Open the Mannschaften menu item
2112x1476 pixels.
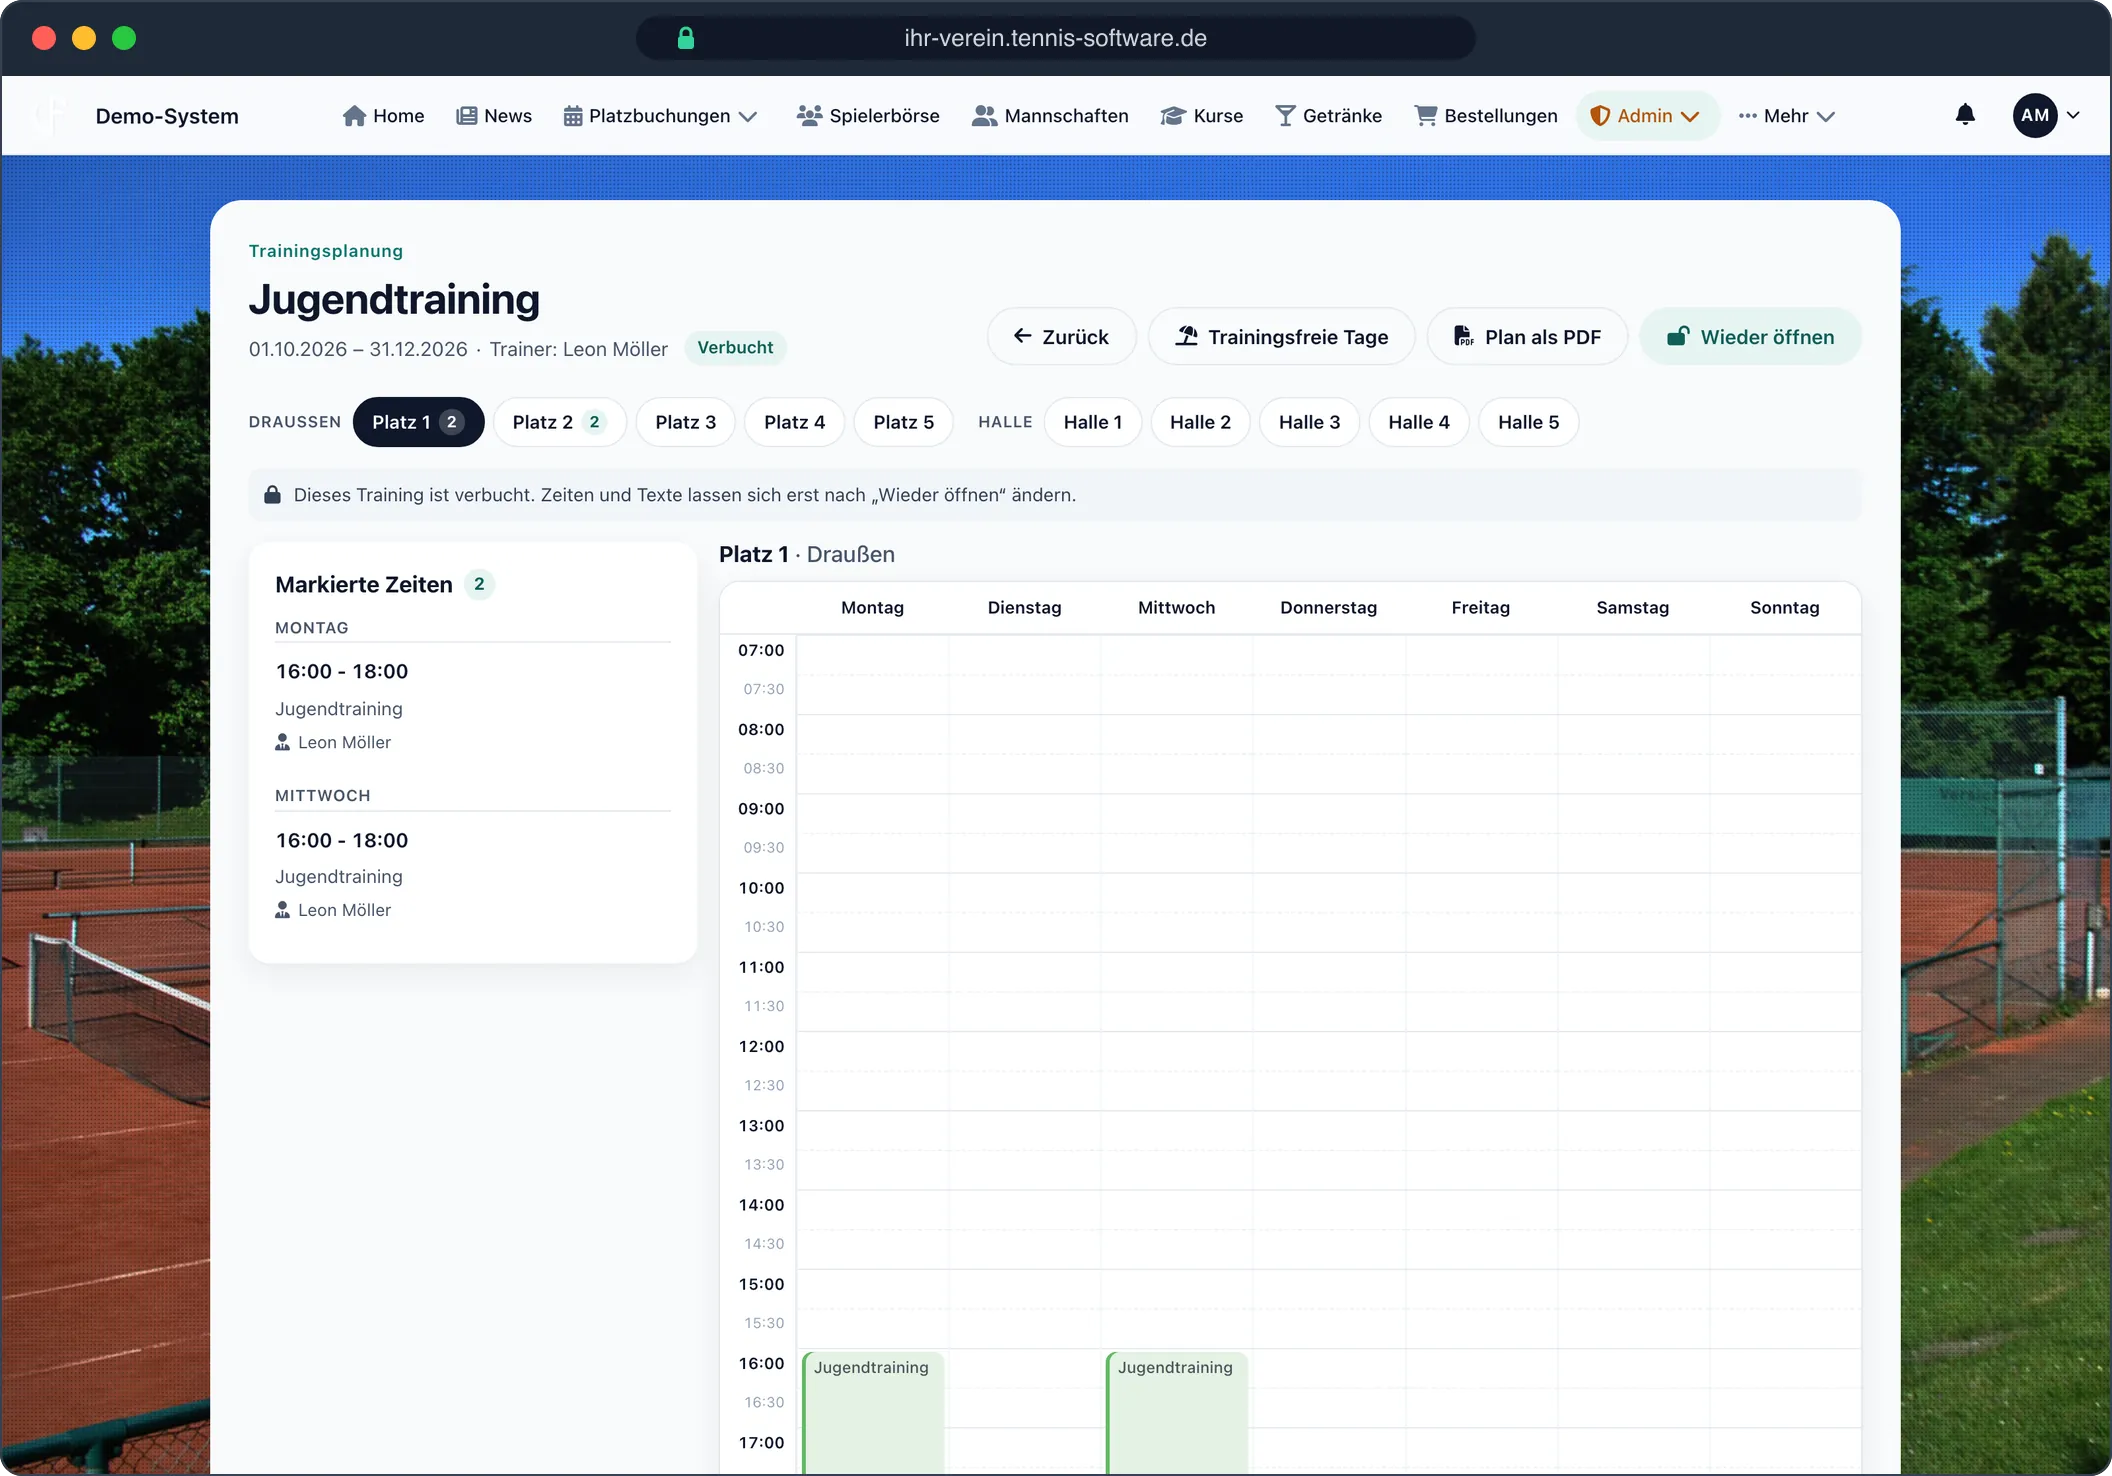click(1050, 116)
